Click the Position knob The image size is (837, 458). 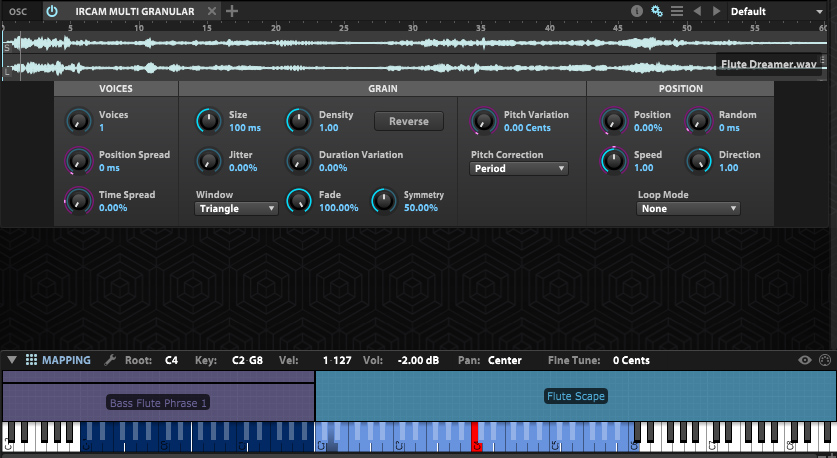(x=614, y=121)
